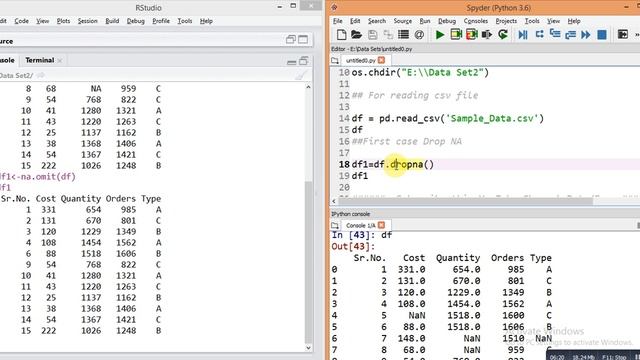This screenshot has height=360, width=640.
Task: Click line 18 df1=df.dropna() in editor
Action: [393, 164]
